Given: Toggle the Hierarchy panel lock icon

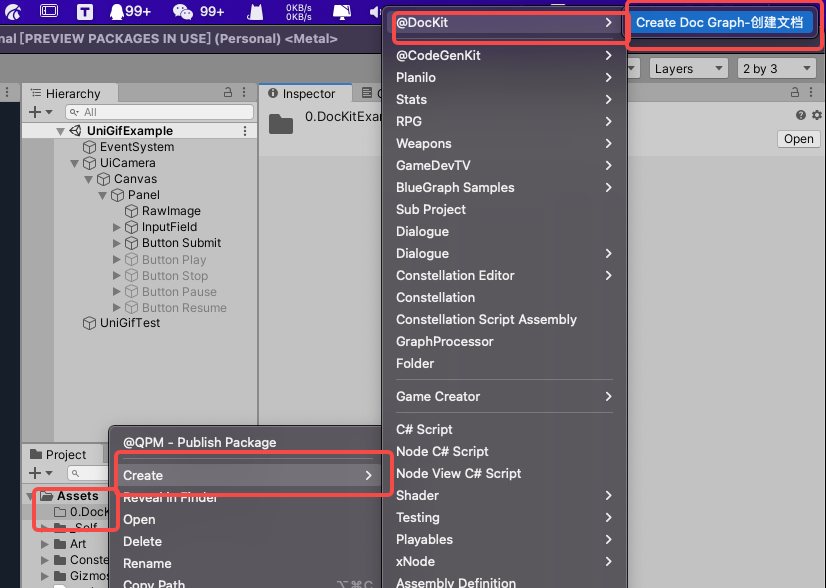Looking at the screenshot, I should point(228,92).
